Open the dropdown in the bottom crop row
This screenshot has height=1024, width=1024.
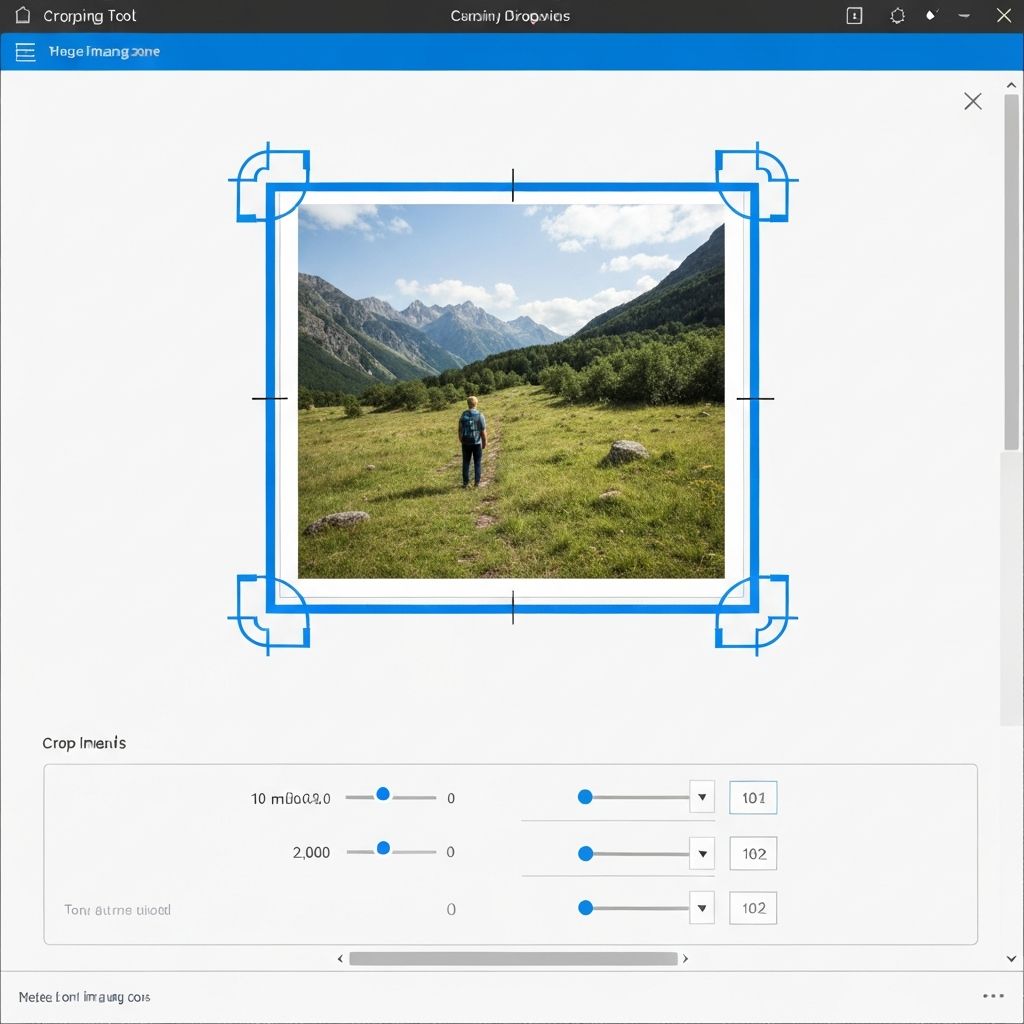pos(703,908)
